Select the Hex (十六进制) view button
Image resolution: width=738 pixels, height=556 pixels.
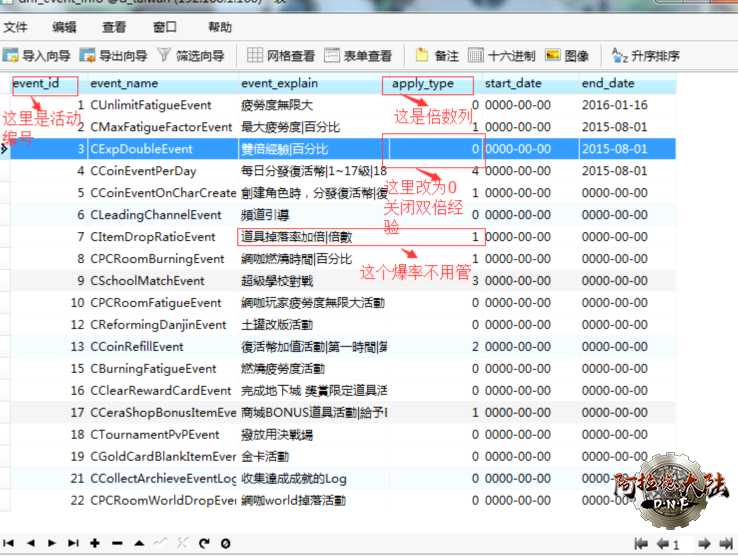(502, 56)
